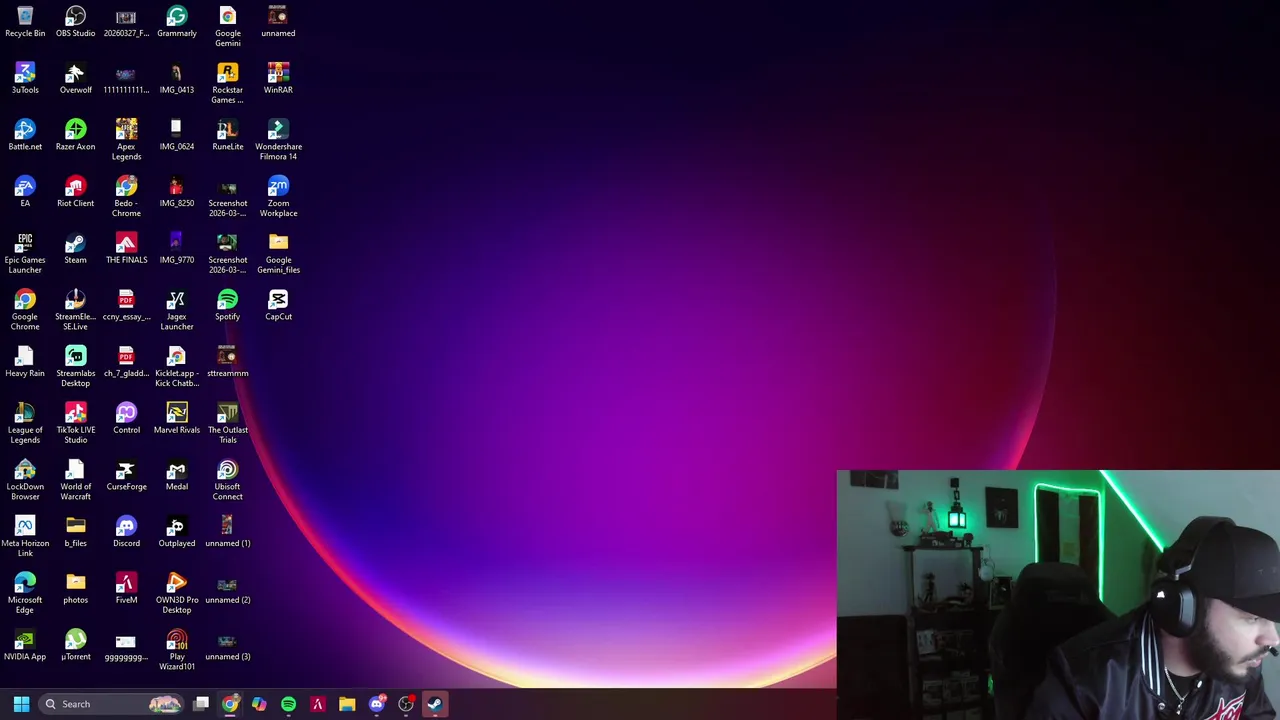This screenshot has width=1280, height=720.
Task: Open the b_files folder on desktop
Action: pos(75,532)
